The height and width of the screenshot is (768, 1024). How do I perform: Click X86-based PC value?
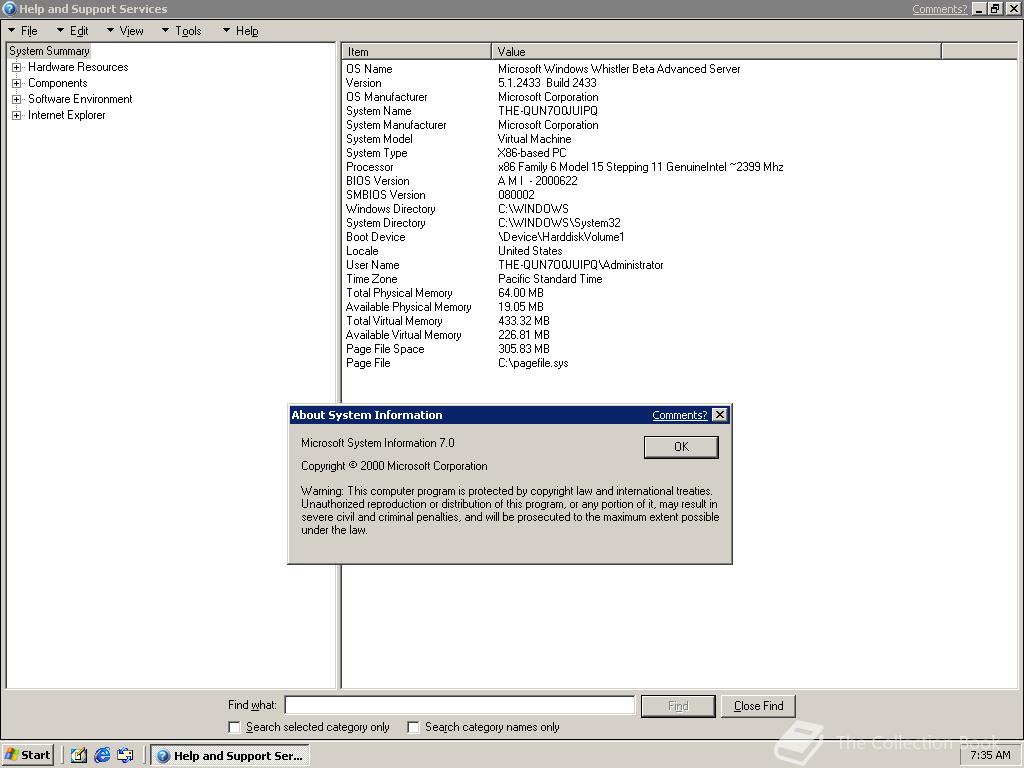click(532, 153)
